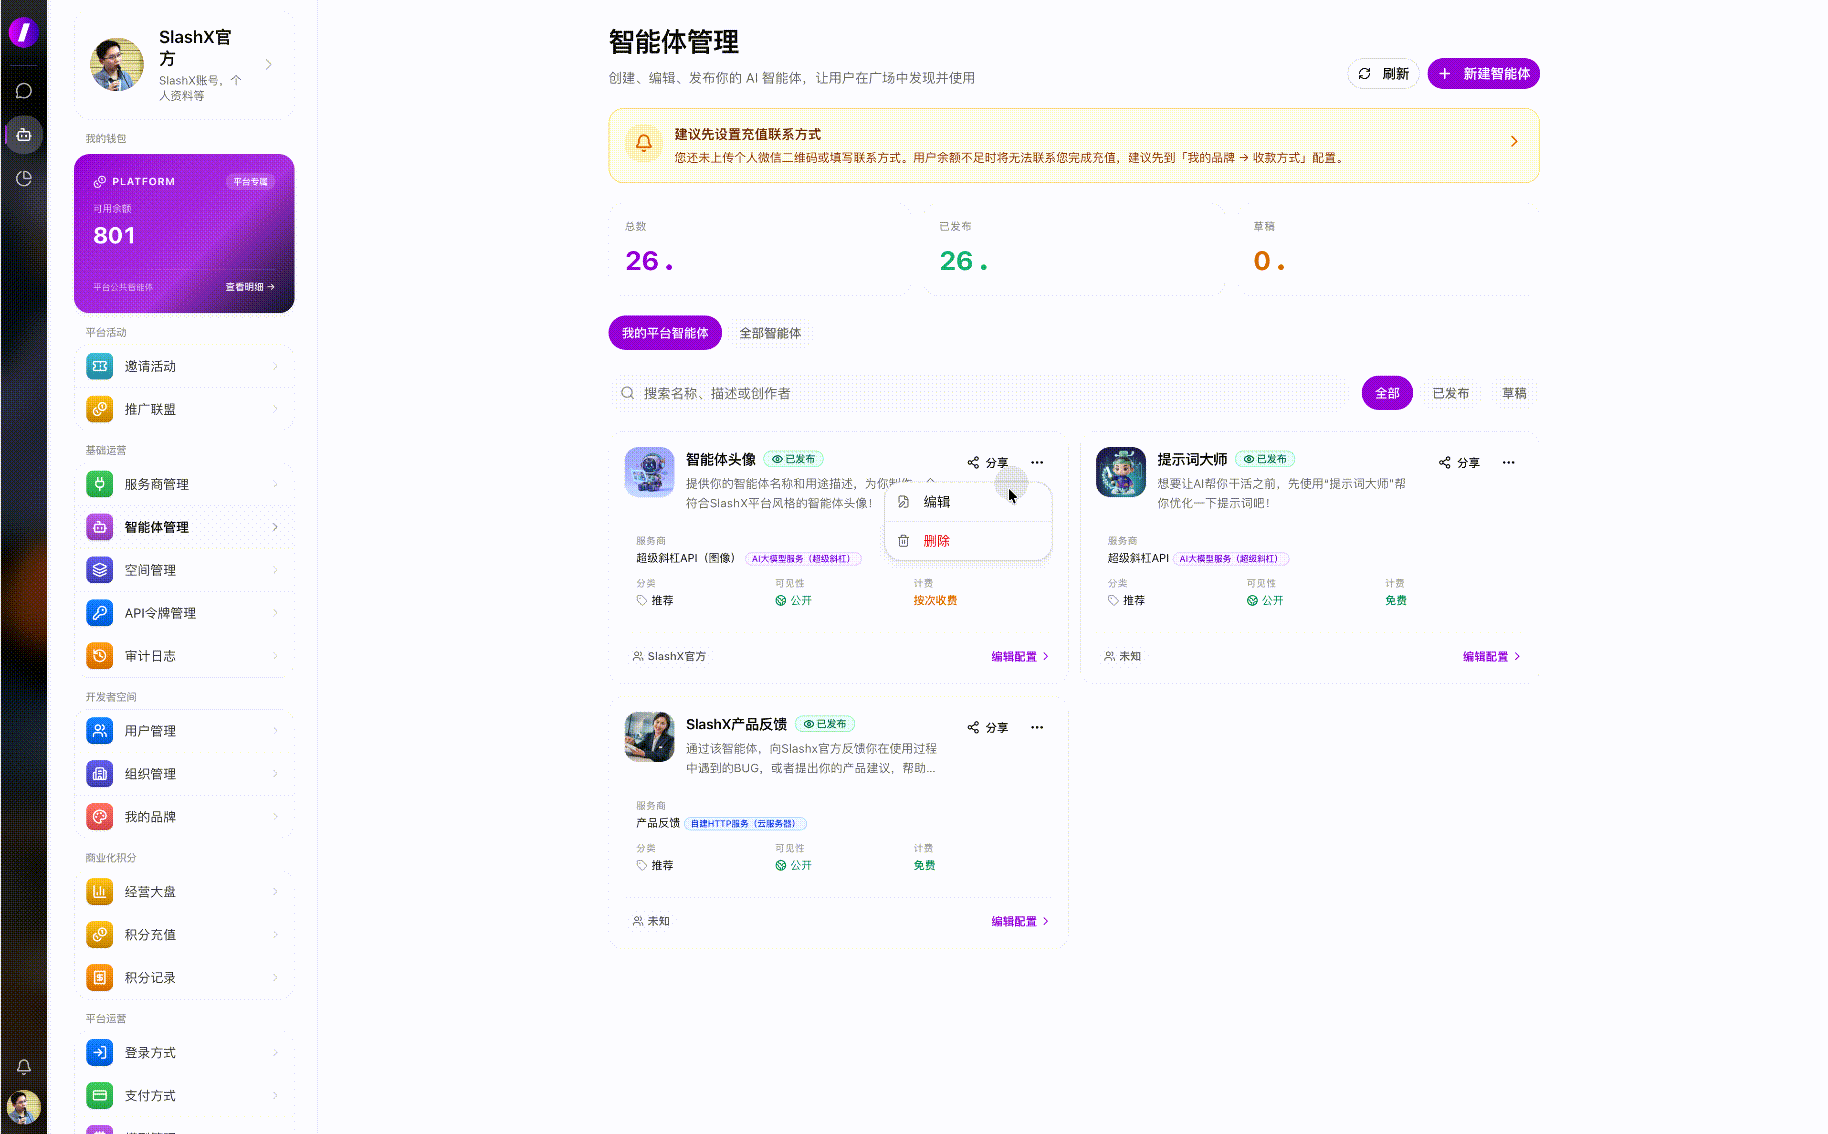Image resolution: width=1828 pixels, height=1134 pixels.
Task: Open the 空间管理 sidebar item
Action: 184,570
